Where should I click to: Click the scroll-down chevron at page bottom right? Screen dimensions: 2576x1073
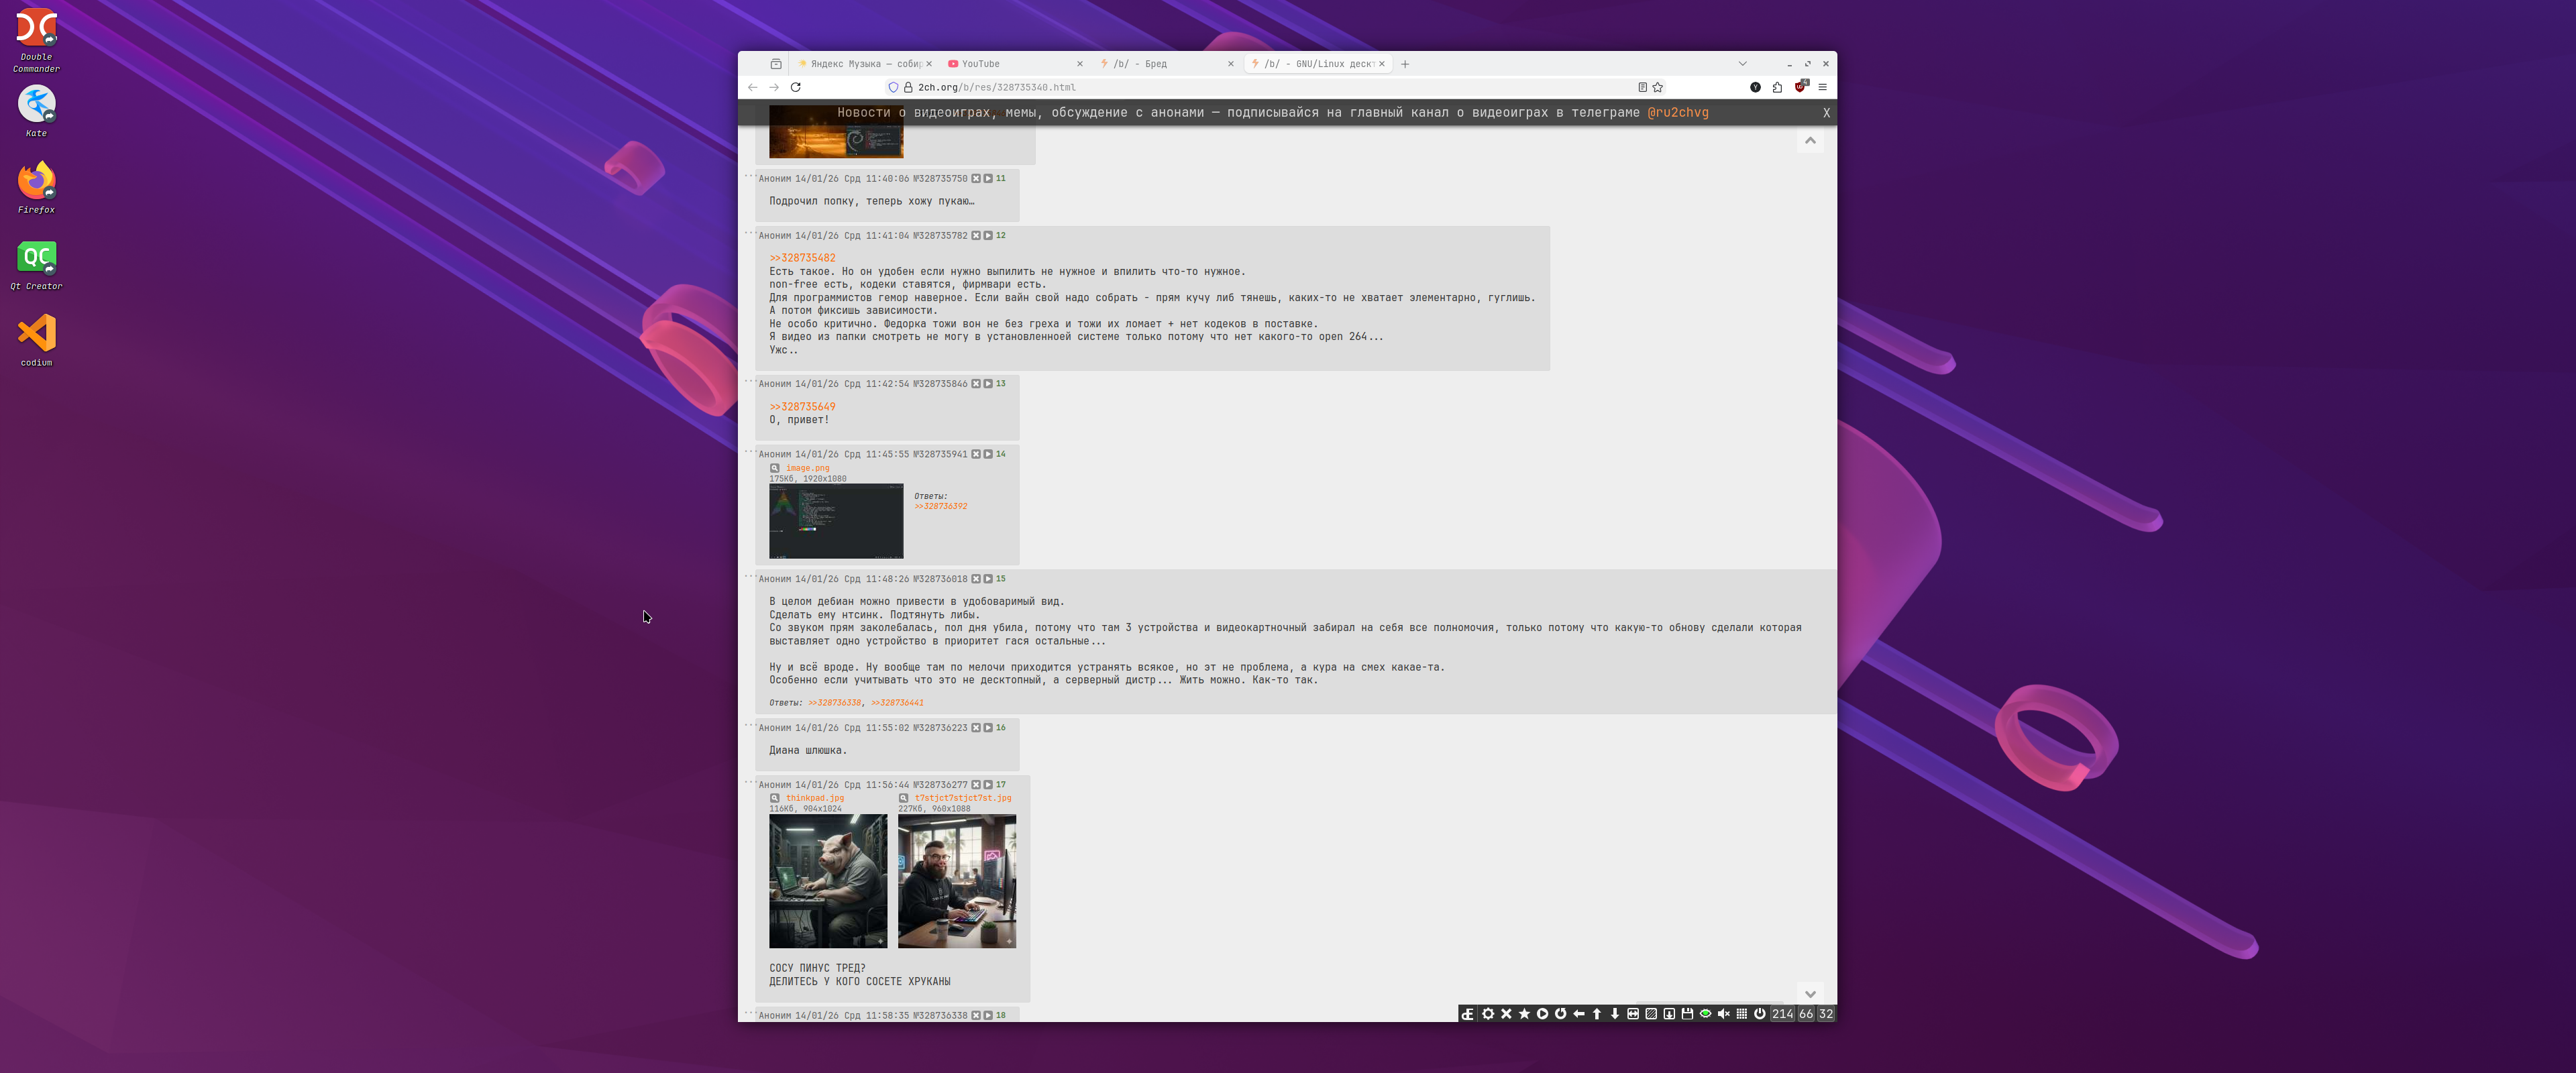tap(1810, 994)
